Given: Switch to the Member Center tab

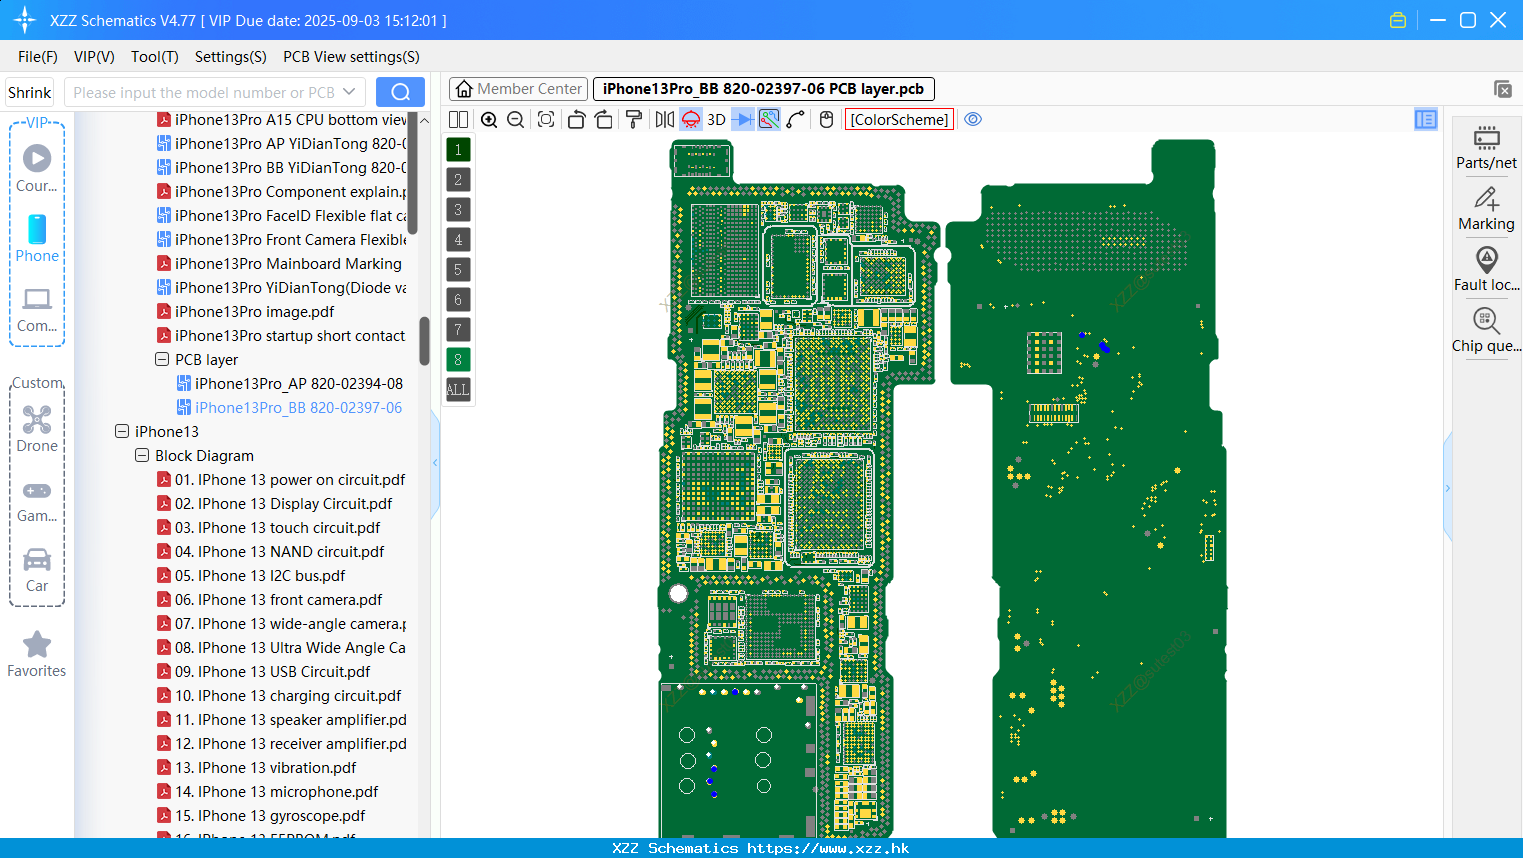Looking at the screenshot, I should pyautogui.click(x=518, y=89).
